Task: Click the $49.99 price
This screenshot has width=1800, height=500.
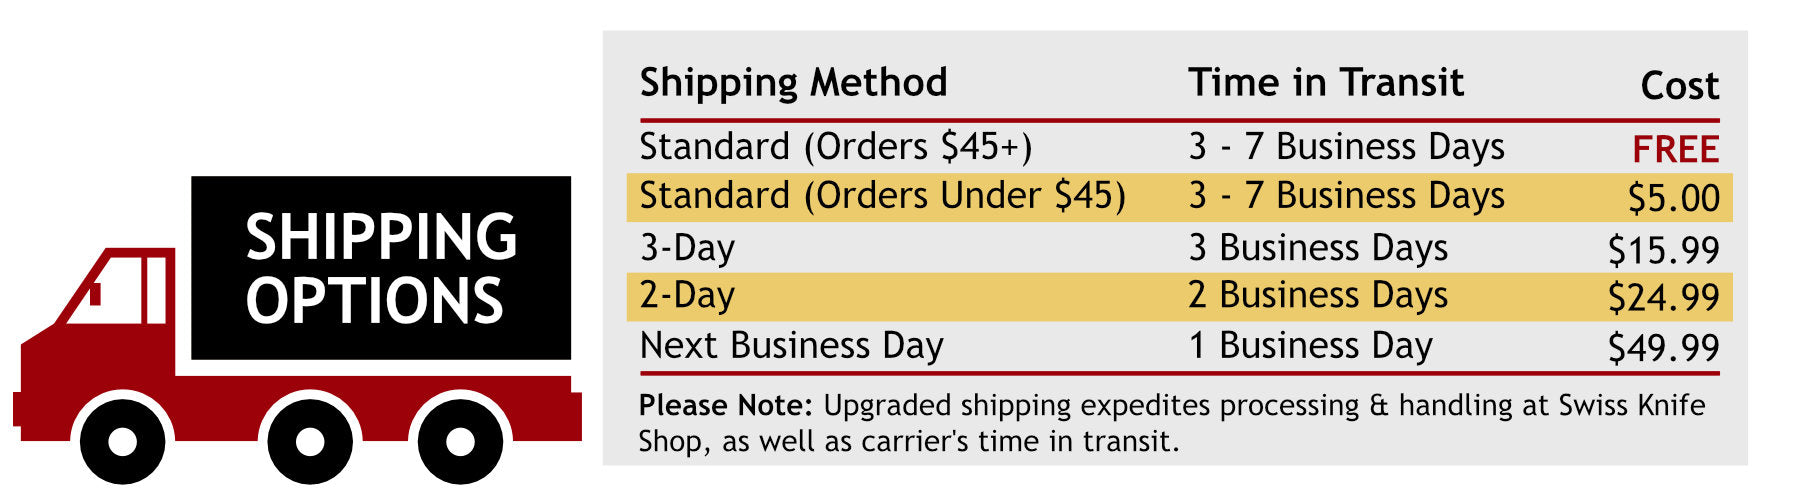Action: (x=1663, y=348)
